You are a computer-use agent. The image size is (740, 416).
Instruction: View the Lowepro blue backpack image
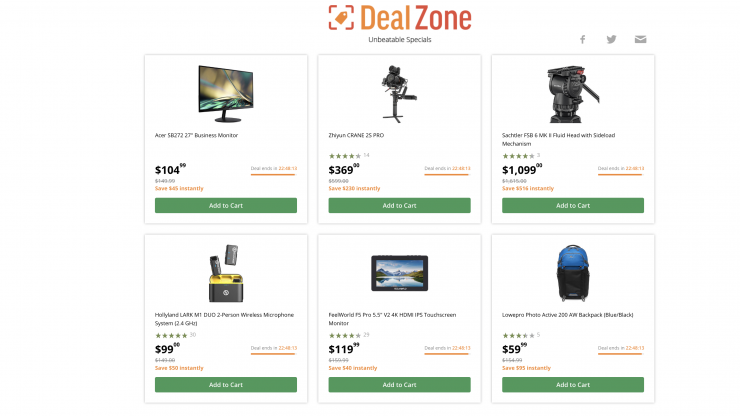point(573,273)
